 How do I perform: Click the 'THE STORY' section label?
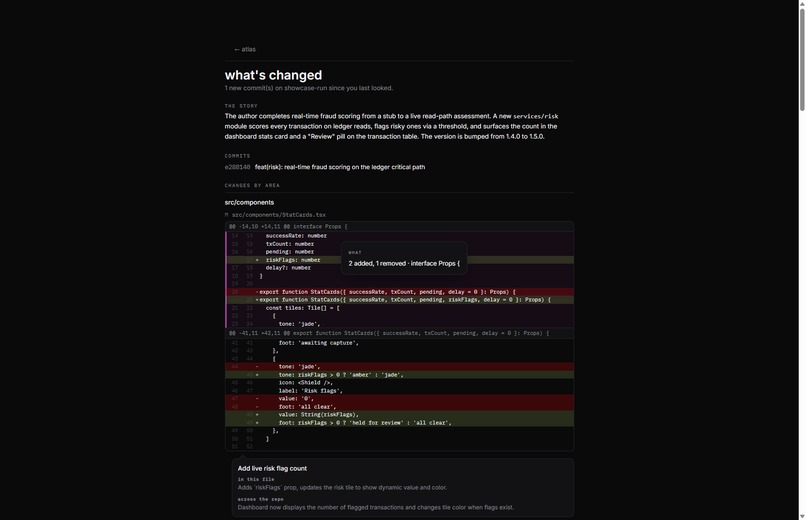[x=241, y=106]
